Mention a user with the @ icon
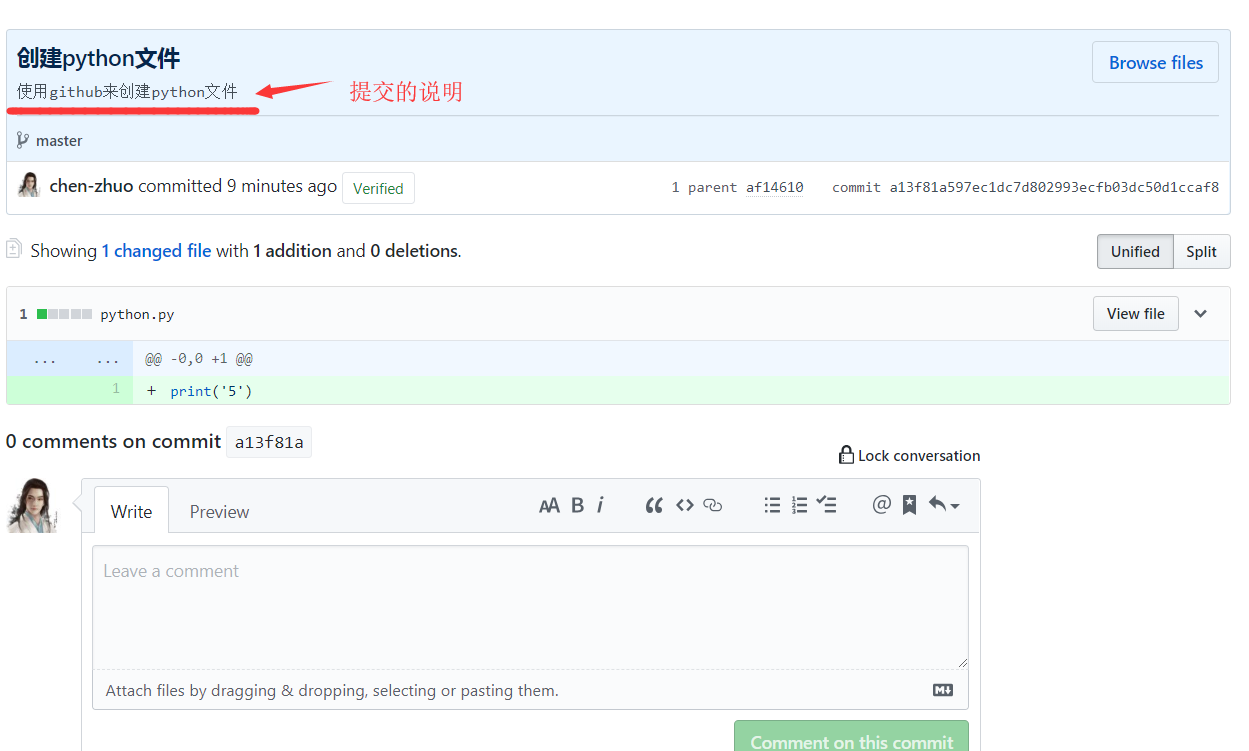The height and width of the screenshot is (751, 1249). pos(881,505)
